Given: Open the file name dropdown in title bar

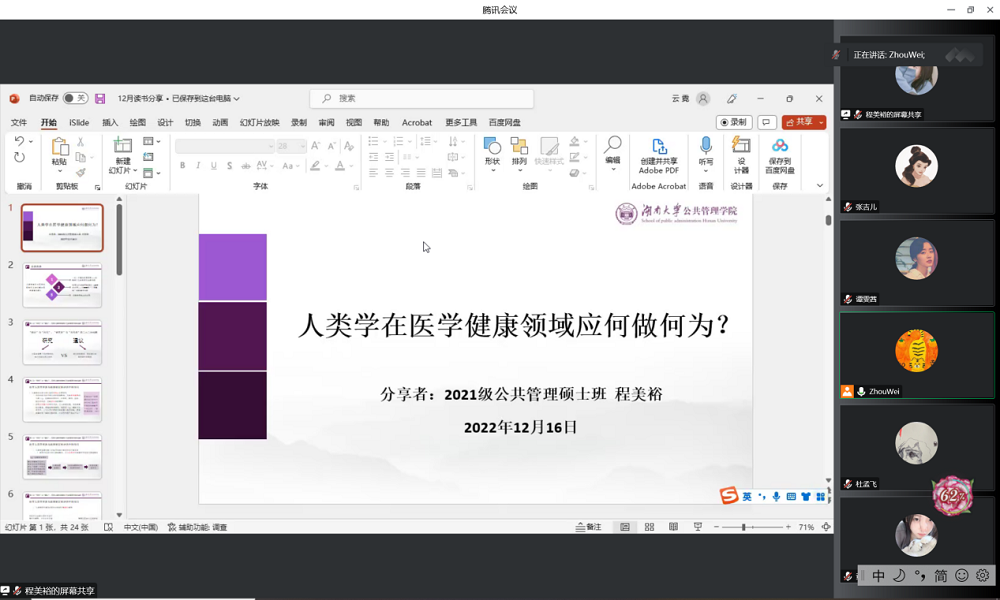Looking at the screenshot, I should tap(237, 99).
